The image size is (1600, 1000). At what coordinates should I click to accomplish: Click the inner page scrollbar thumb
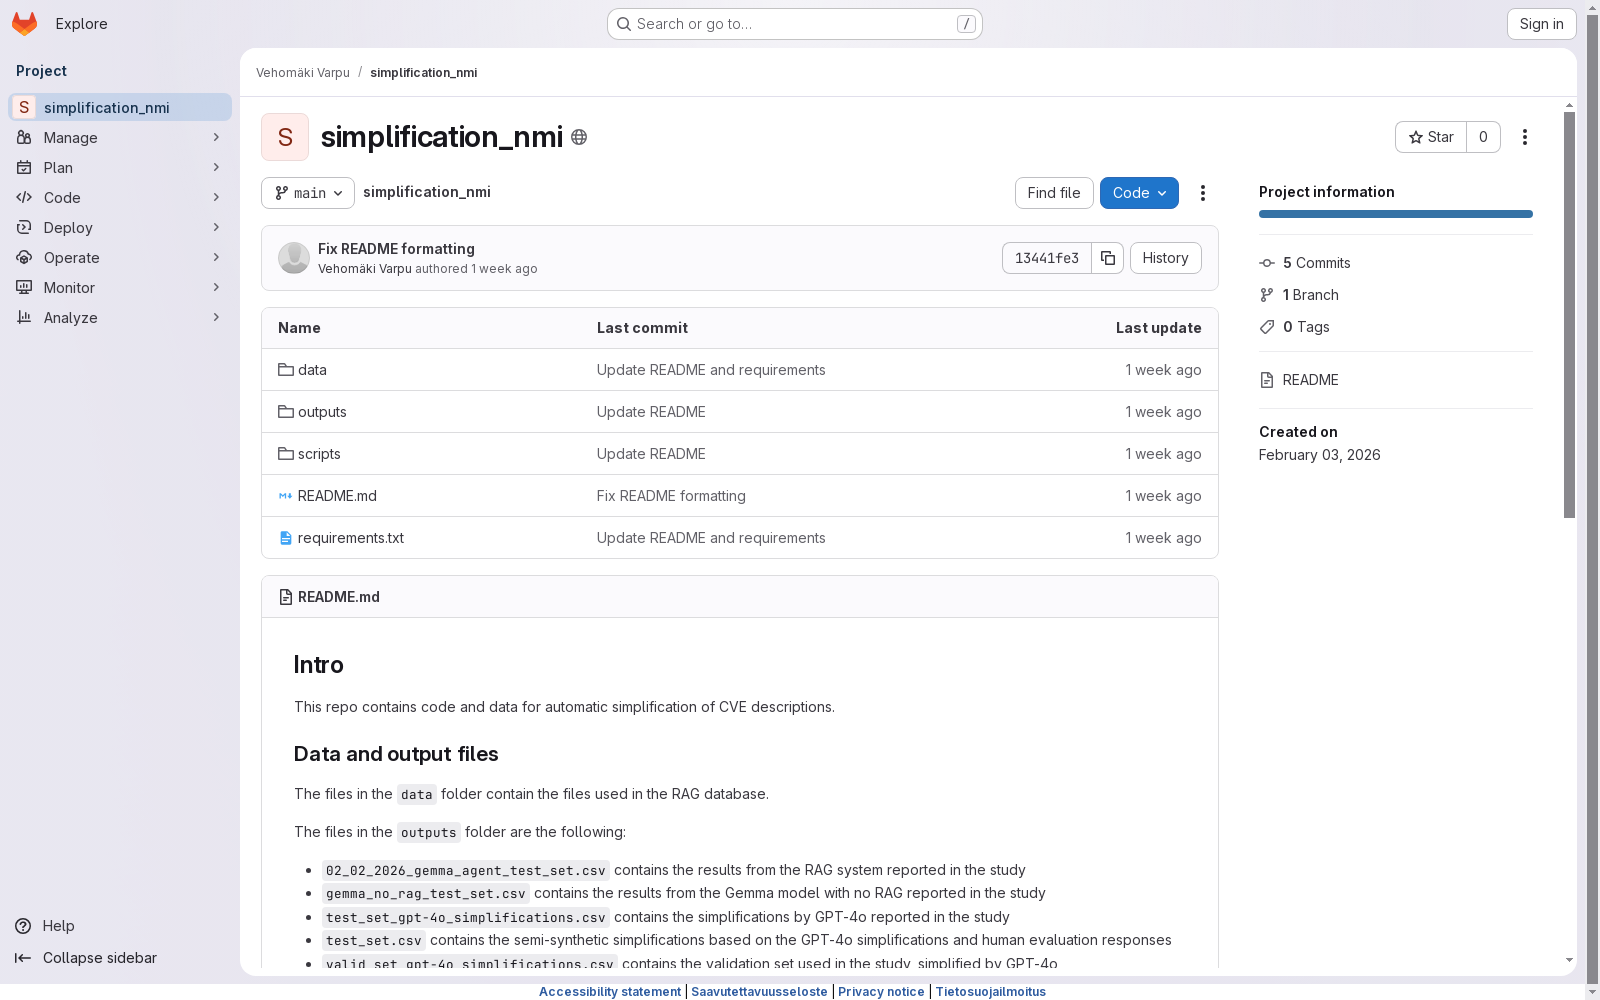coord(1569,315)
